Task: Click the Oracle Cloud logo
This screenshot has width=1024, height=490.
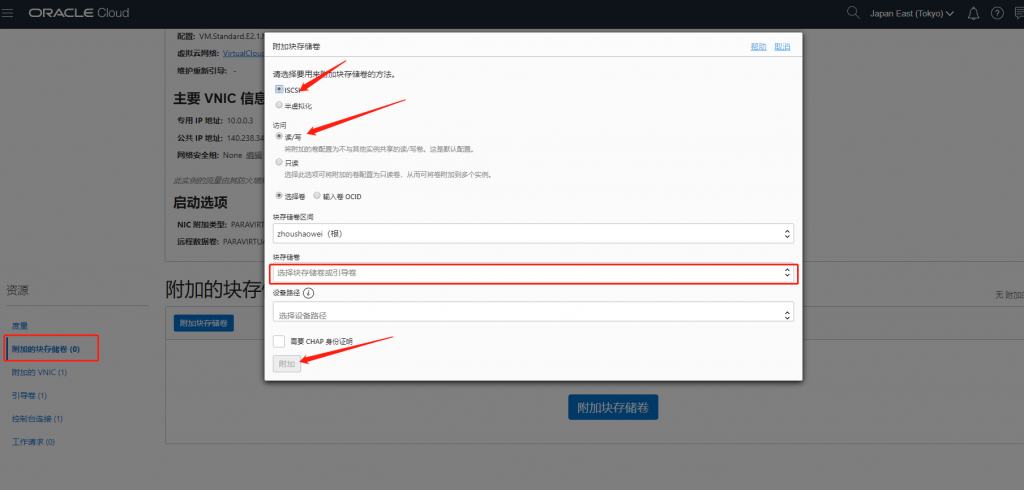Action: point(78,13)
